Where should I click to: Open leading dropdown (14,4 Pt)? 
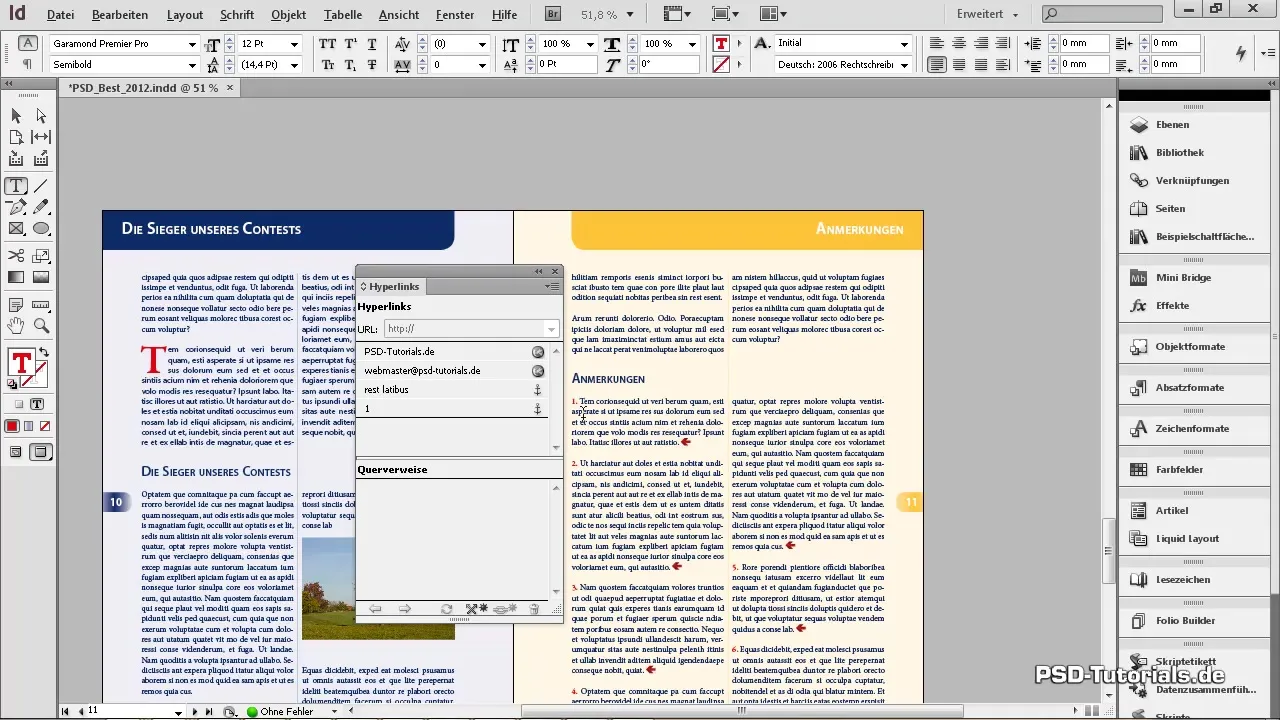click(294, 65)
